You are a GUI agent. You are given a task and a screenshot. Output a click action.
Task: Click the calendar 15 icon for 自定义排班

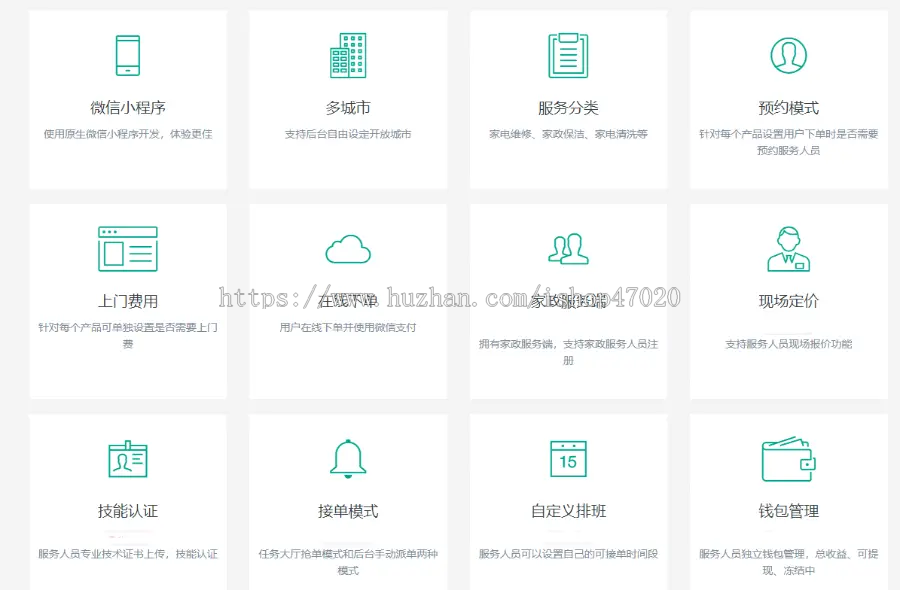click(568, 459)
